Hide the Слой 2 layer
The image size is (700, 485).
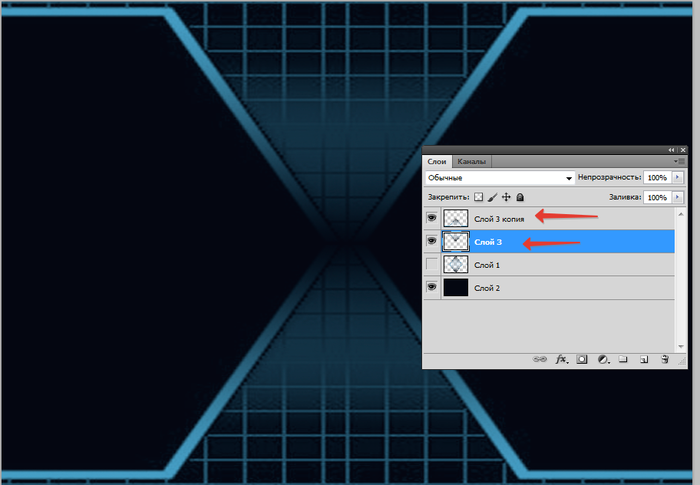click(432, 287)
